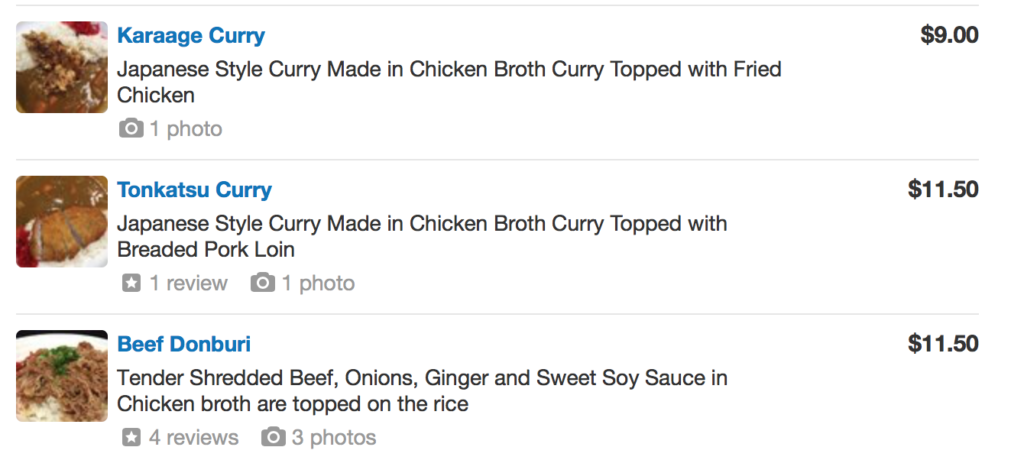Open '1 photo' text link under Tonkatsu Curry

click(x=318, y=284)
